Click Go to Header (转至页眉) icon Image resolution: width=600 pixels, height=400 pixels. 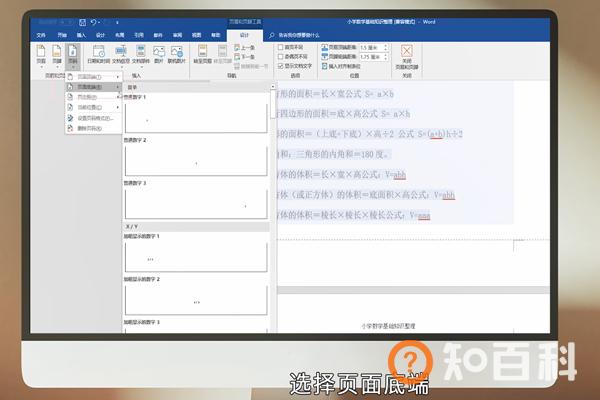point(202,54)
